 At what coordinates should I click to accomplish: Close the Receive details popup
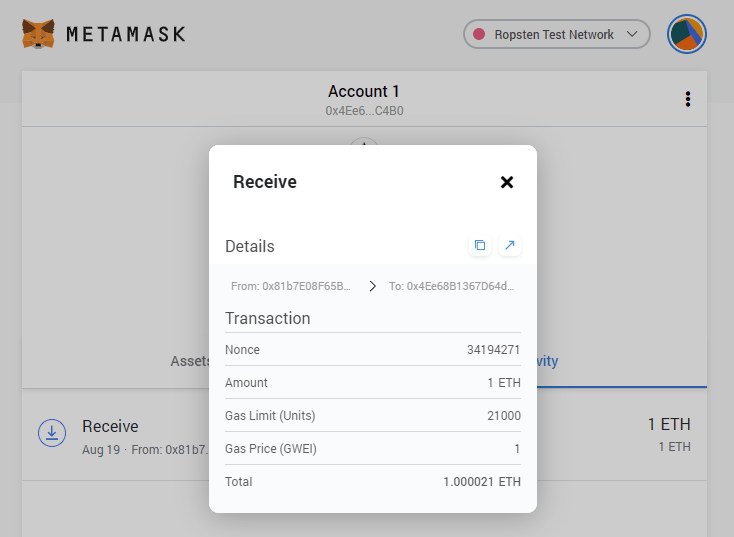pyautogui.click(x=507, y=182)
